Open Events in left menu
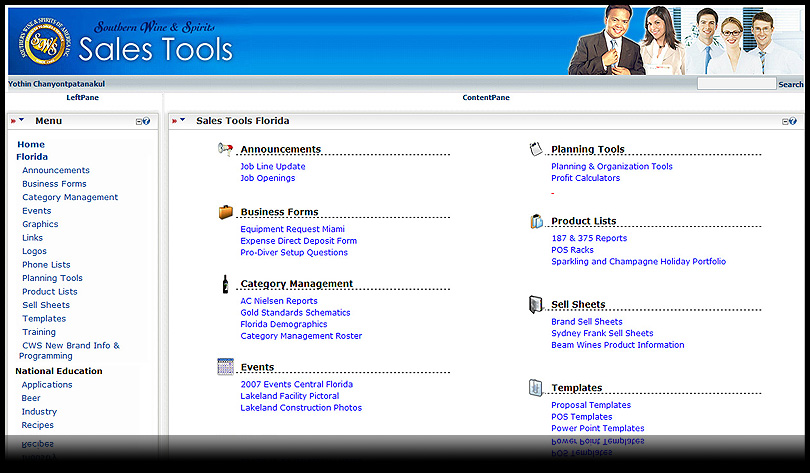The width and height of the screenshot is (810, 473). pos(37,211)
